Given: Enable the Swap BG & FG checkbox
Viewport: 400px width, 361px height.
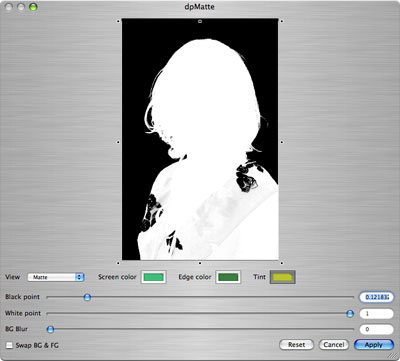Looking at the screenshot, I should (9, 345).
